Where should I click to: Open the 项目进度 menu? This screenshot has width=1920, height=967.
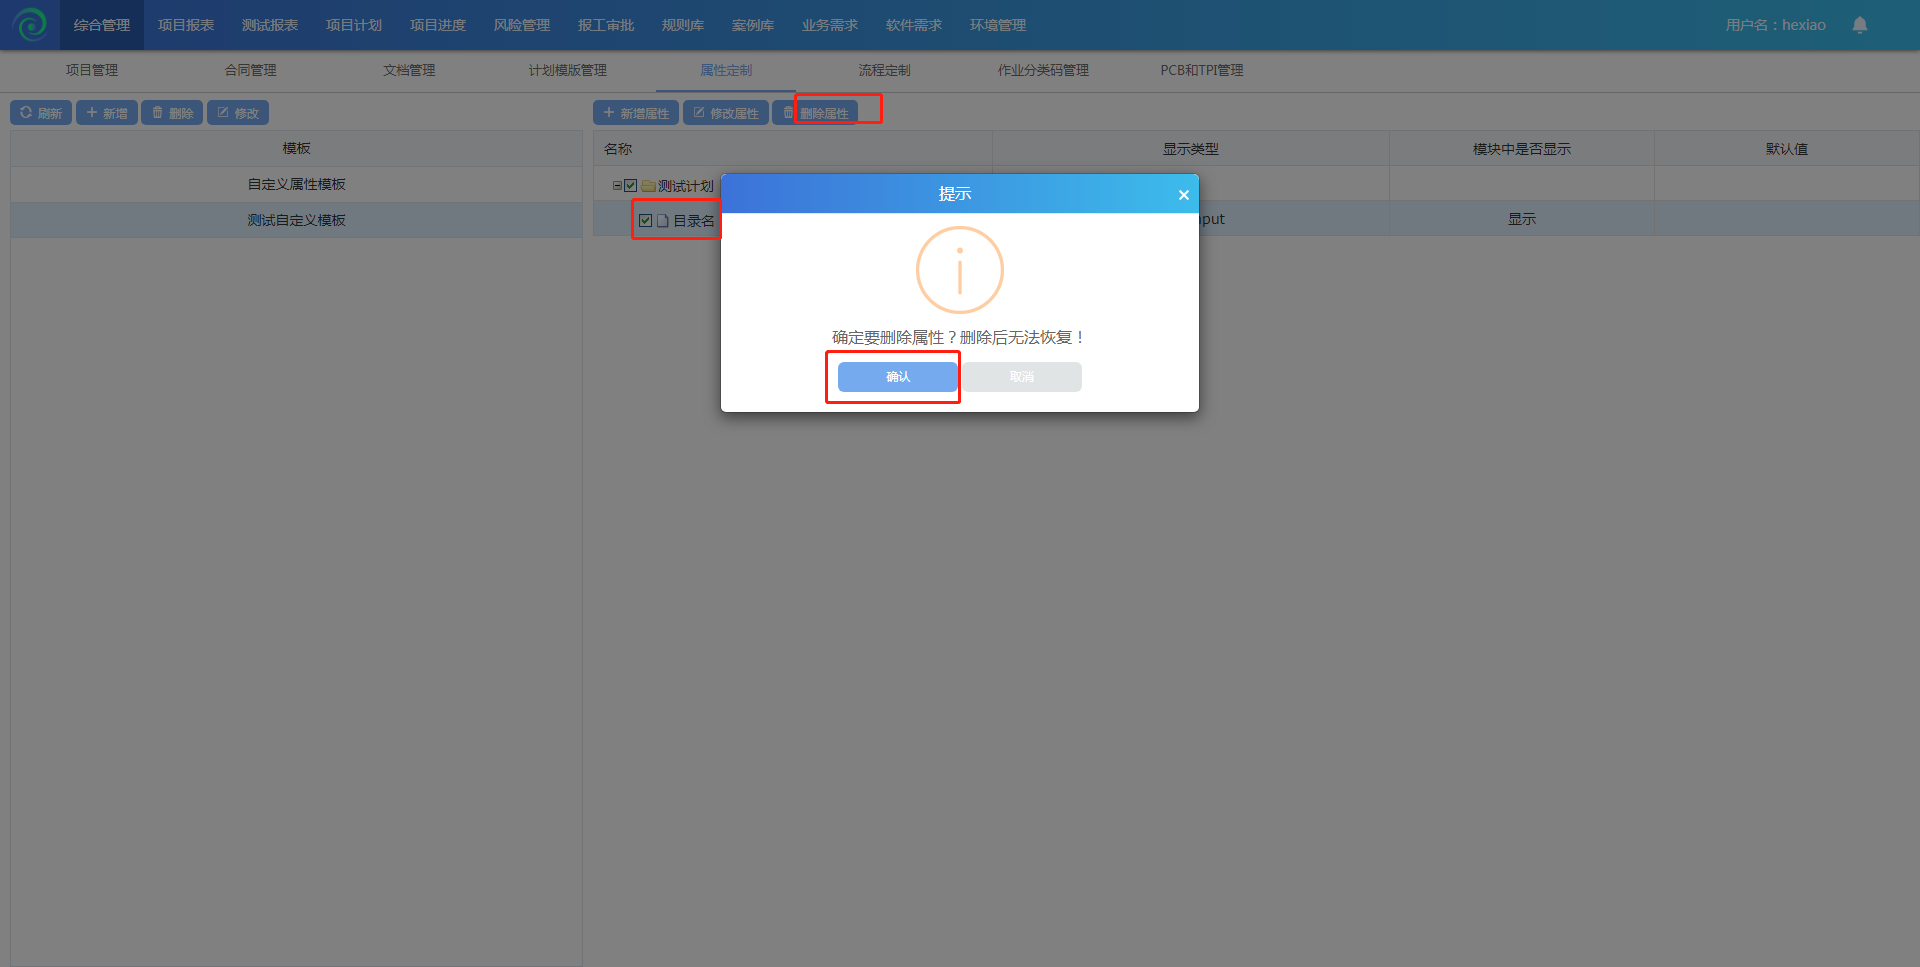click(438, 25)
